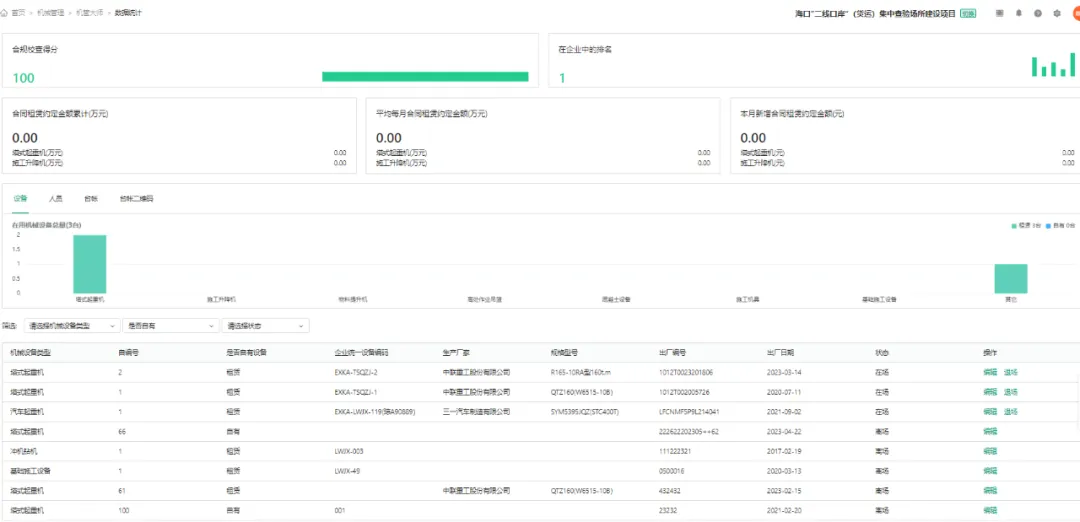
Task: Click the 出厂编号 column header
Action: click(673, 353)
